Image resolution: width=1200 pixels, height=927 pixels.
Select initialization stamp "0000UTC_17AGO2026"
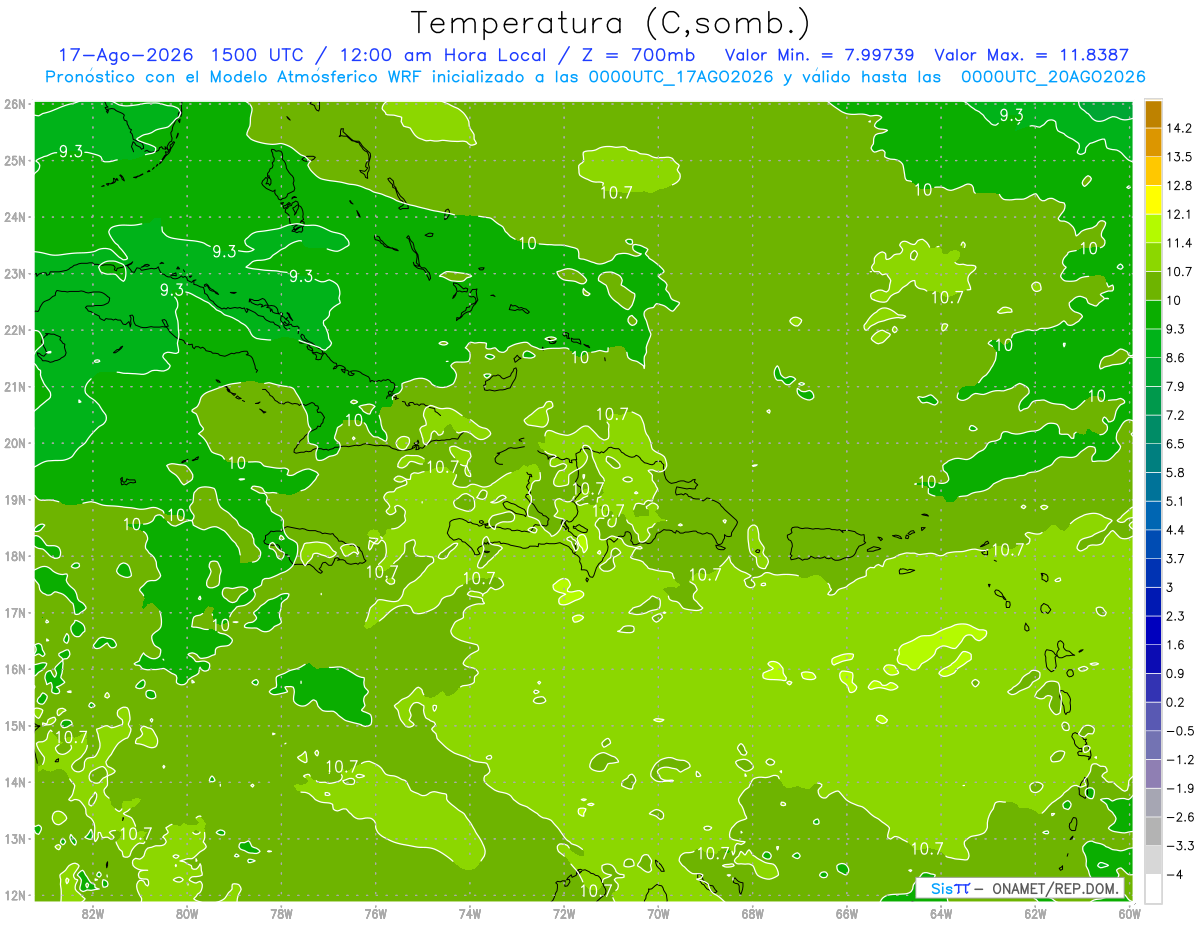680,77
